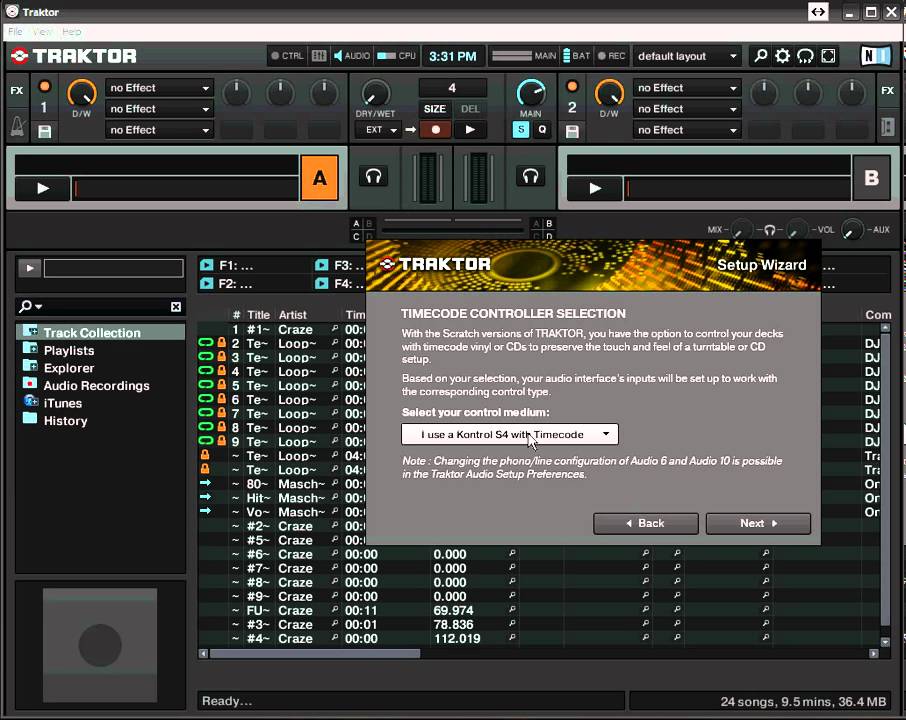Viewport: 906px width, 720px height.
Task: Play the loop recorder
Action: pyautogui.click(x=470, y=130)
